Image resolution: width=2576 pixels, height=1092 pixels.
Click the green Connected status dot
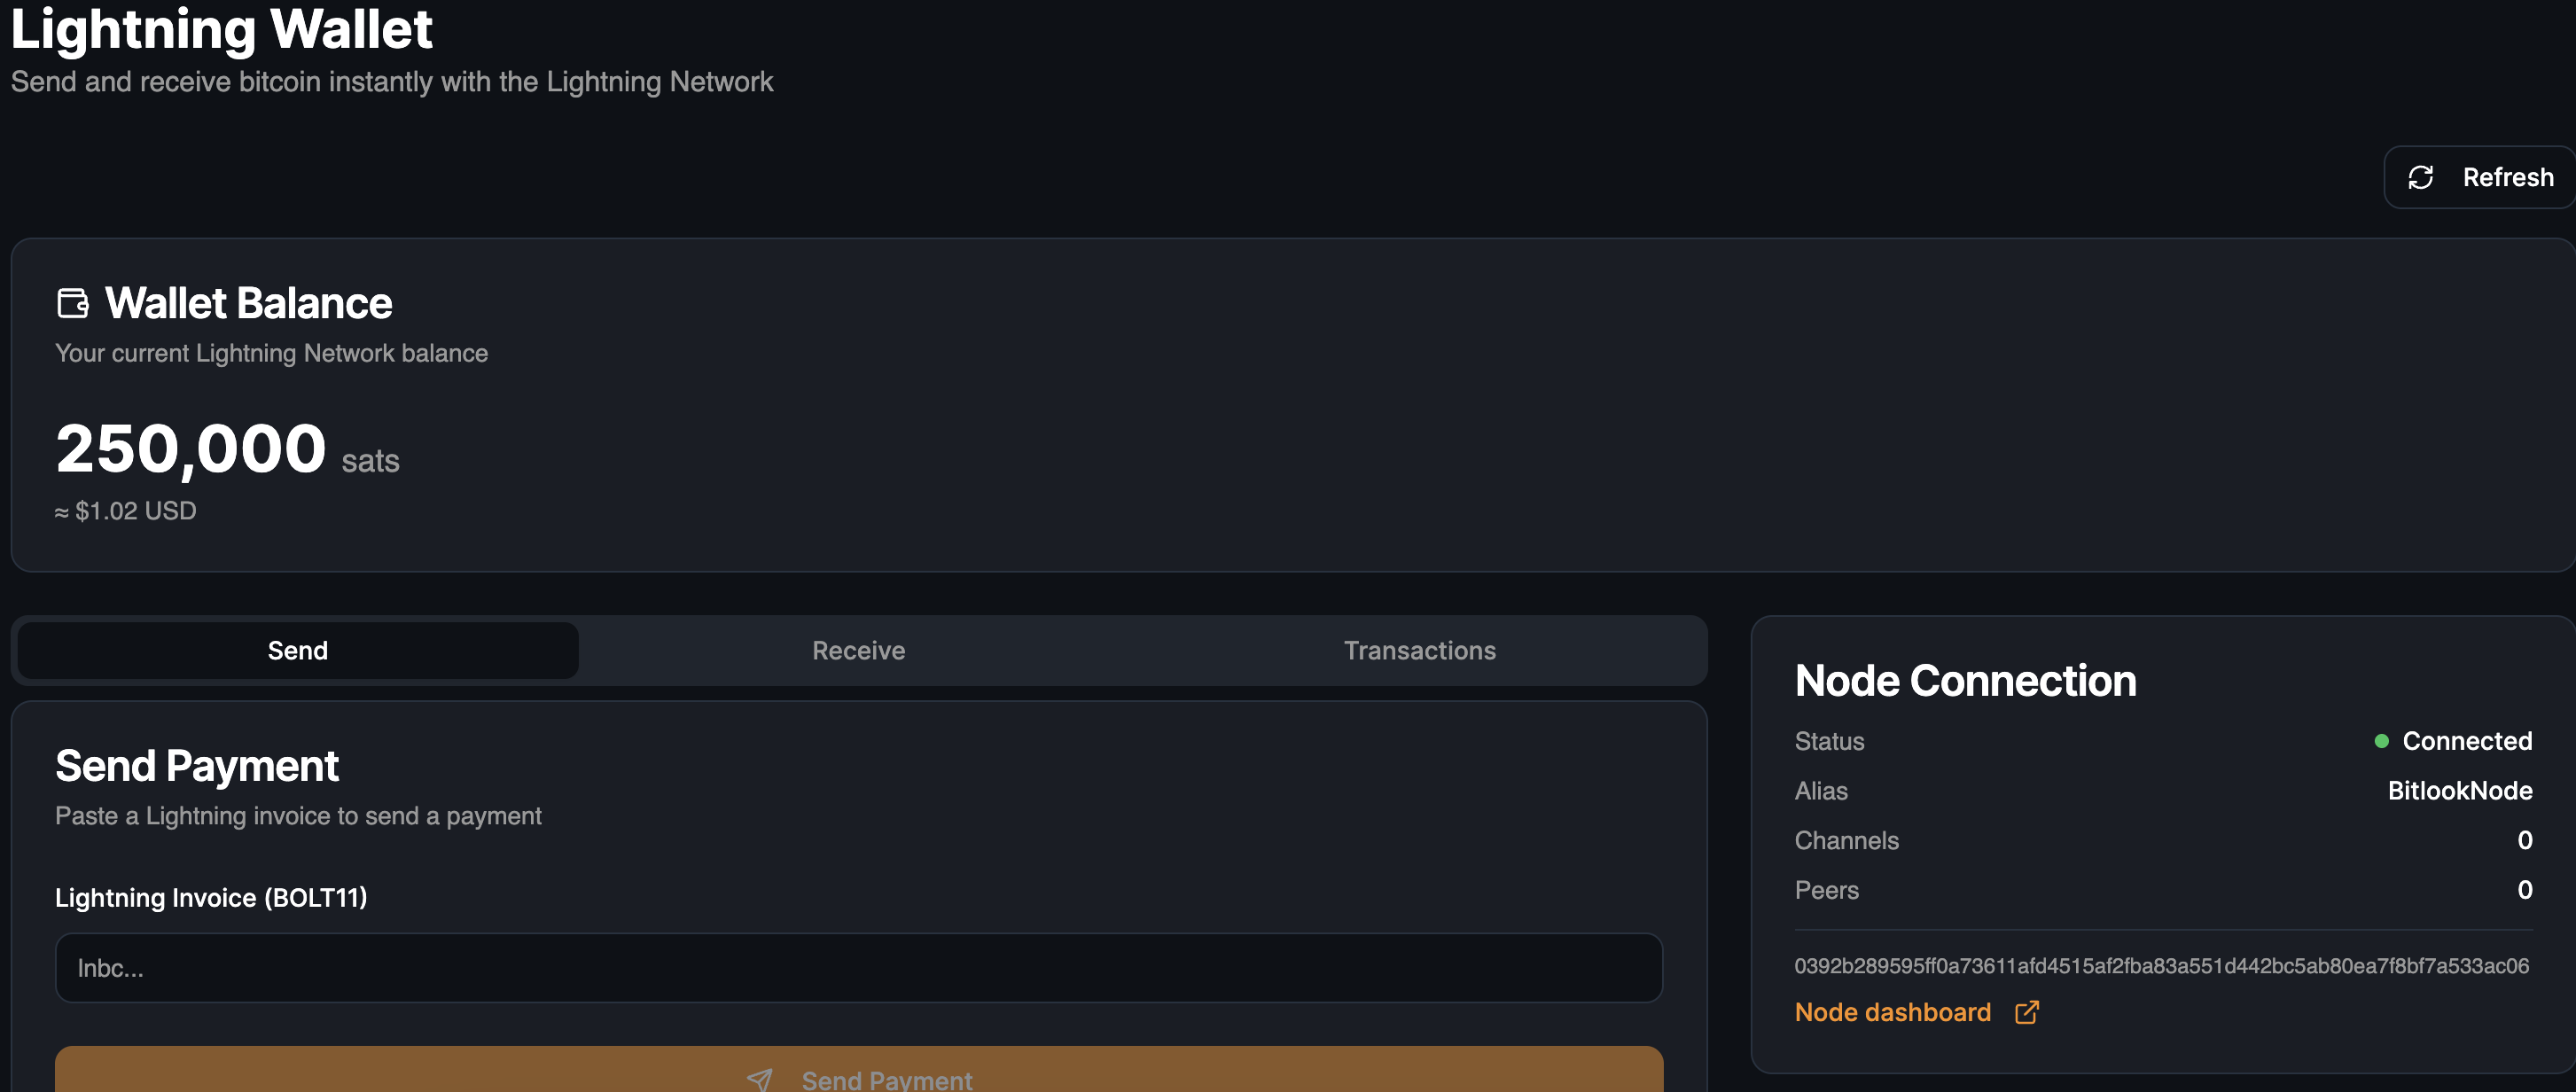(2381, 741)
